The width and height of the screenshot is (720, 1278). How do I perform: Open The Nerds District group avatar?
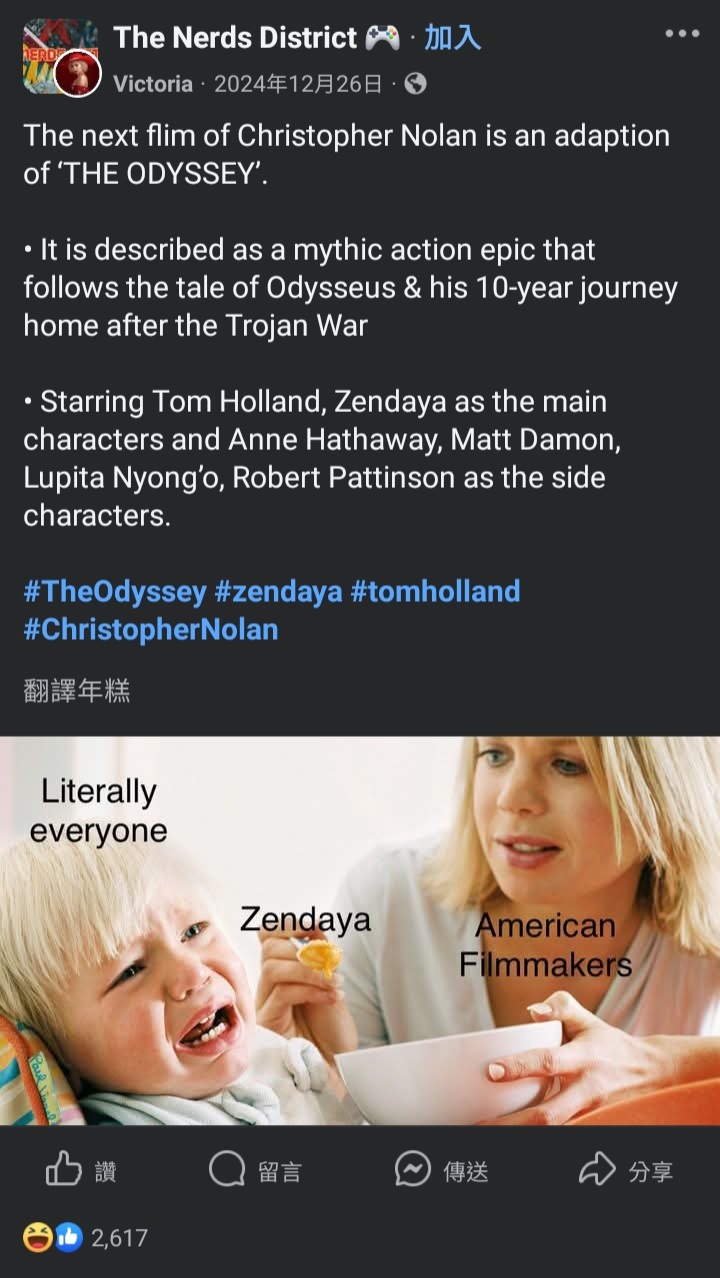coord(60,57)
